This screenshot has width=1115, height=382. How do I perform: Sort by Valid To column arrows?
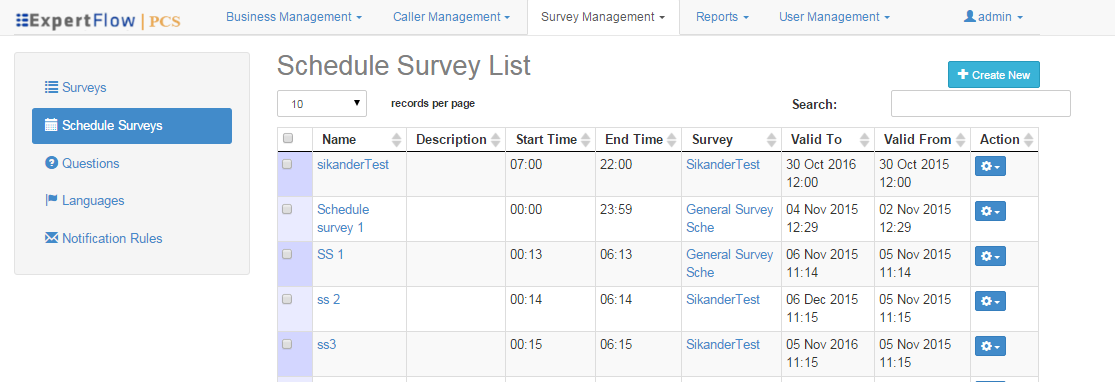[865, 140]
